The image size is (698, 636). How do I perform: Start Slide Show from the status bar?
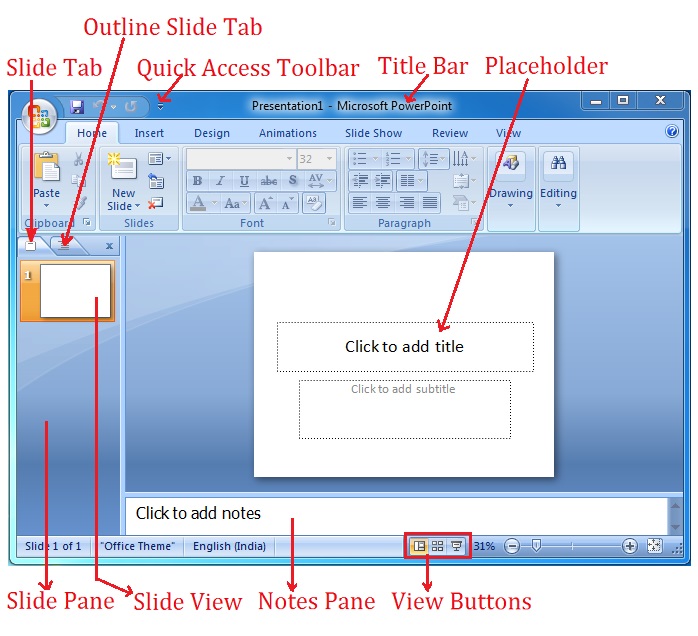point(457,546)
